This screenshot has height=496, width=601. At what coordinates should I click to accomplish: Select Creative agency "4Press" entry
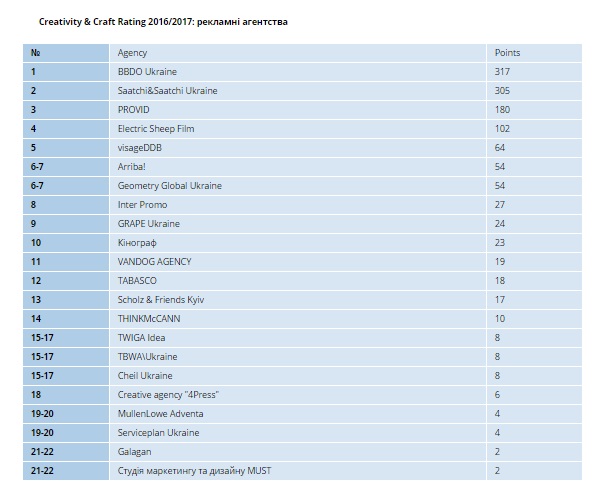click(168, 395)
